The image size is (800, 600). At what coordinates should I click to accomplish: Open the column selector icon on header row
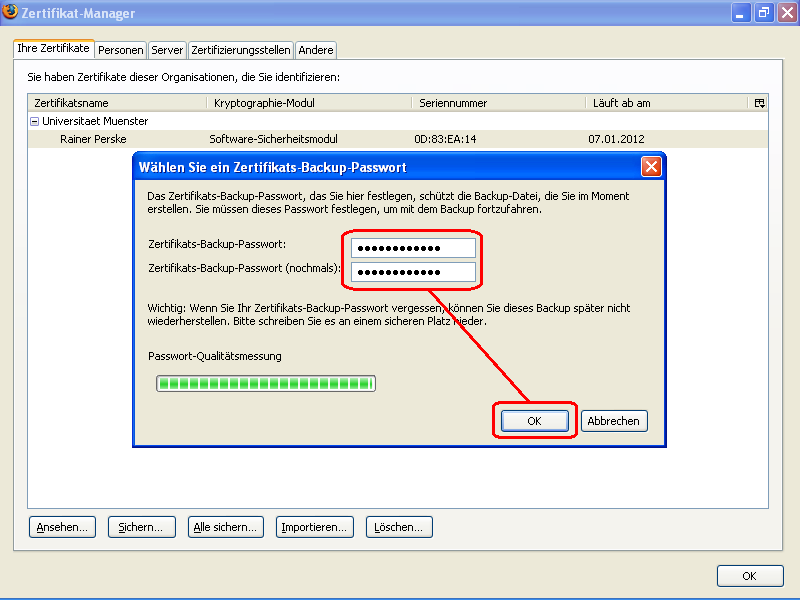click(759, 102)
